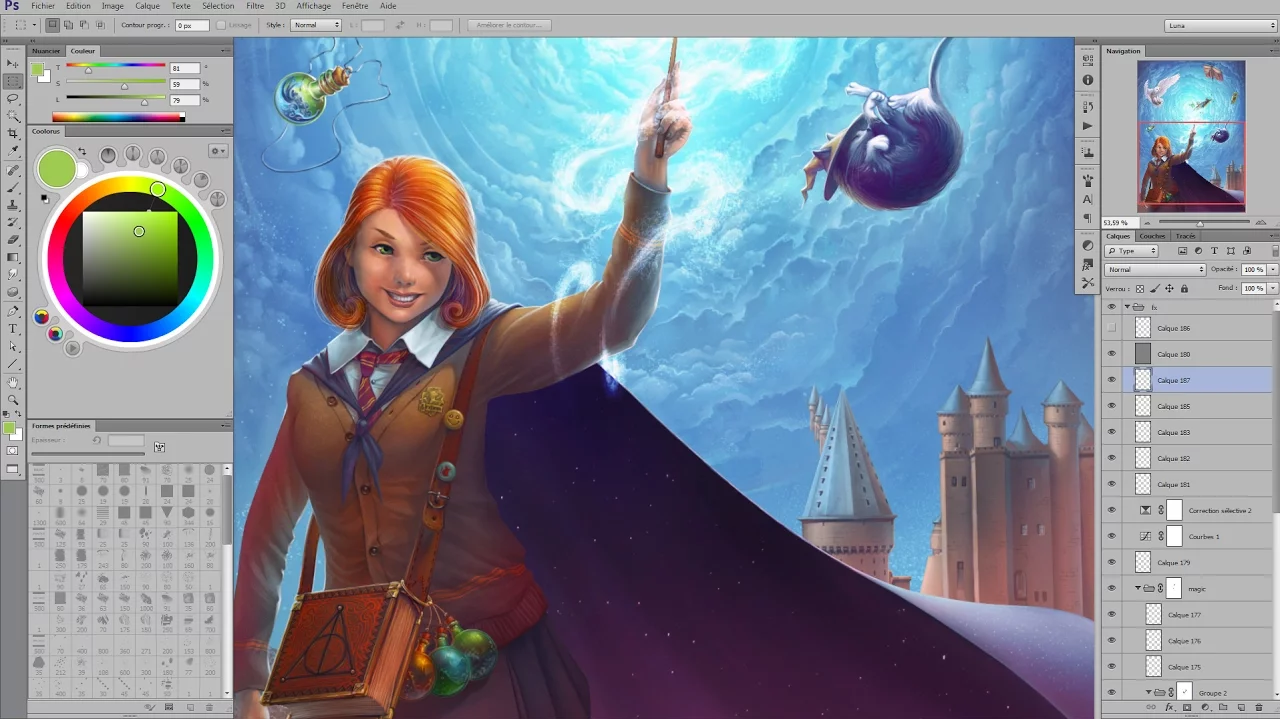Hide the Correction sélective 2 layer

[1111, 510]
